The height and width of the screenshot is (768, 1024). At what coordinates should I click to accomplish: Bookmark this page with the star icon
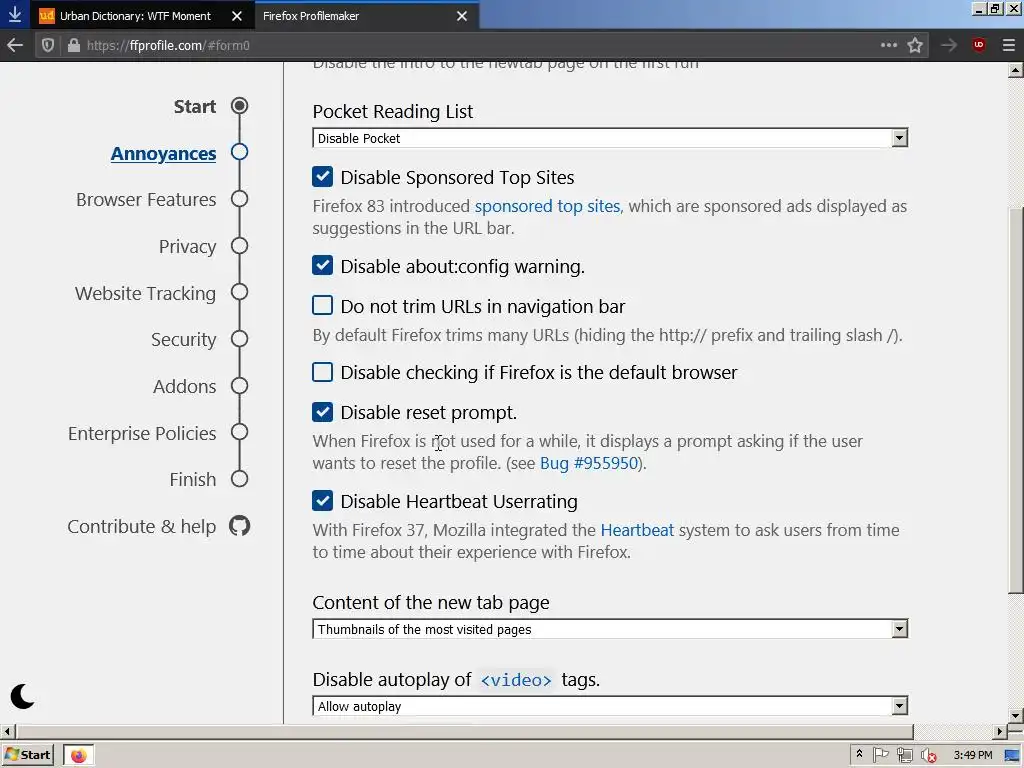click(915, 45)
